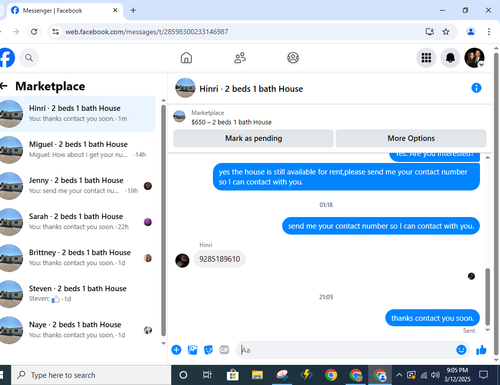The image size is (500, 385).
Task: Click Hinri's avatar beside the phone number
Action: click(182, 260)
